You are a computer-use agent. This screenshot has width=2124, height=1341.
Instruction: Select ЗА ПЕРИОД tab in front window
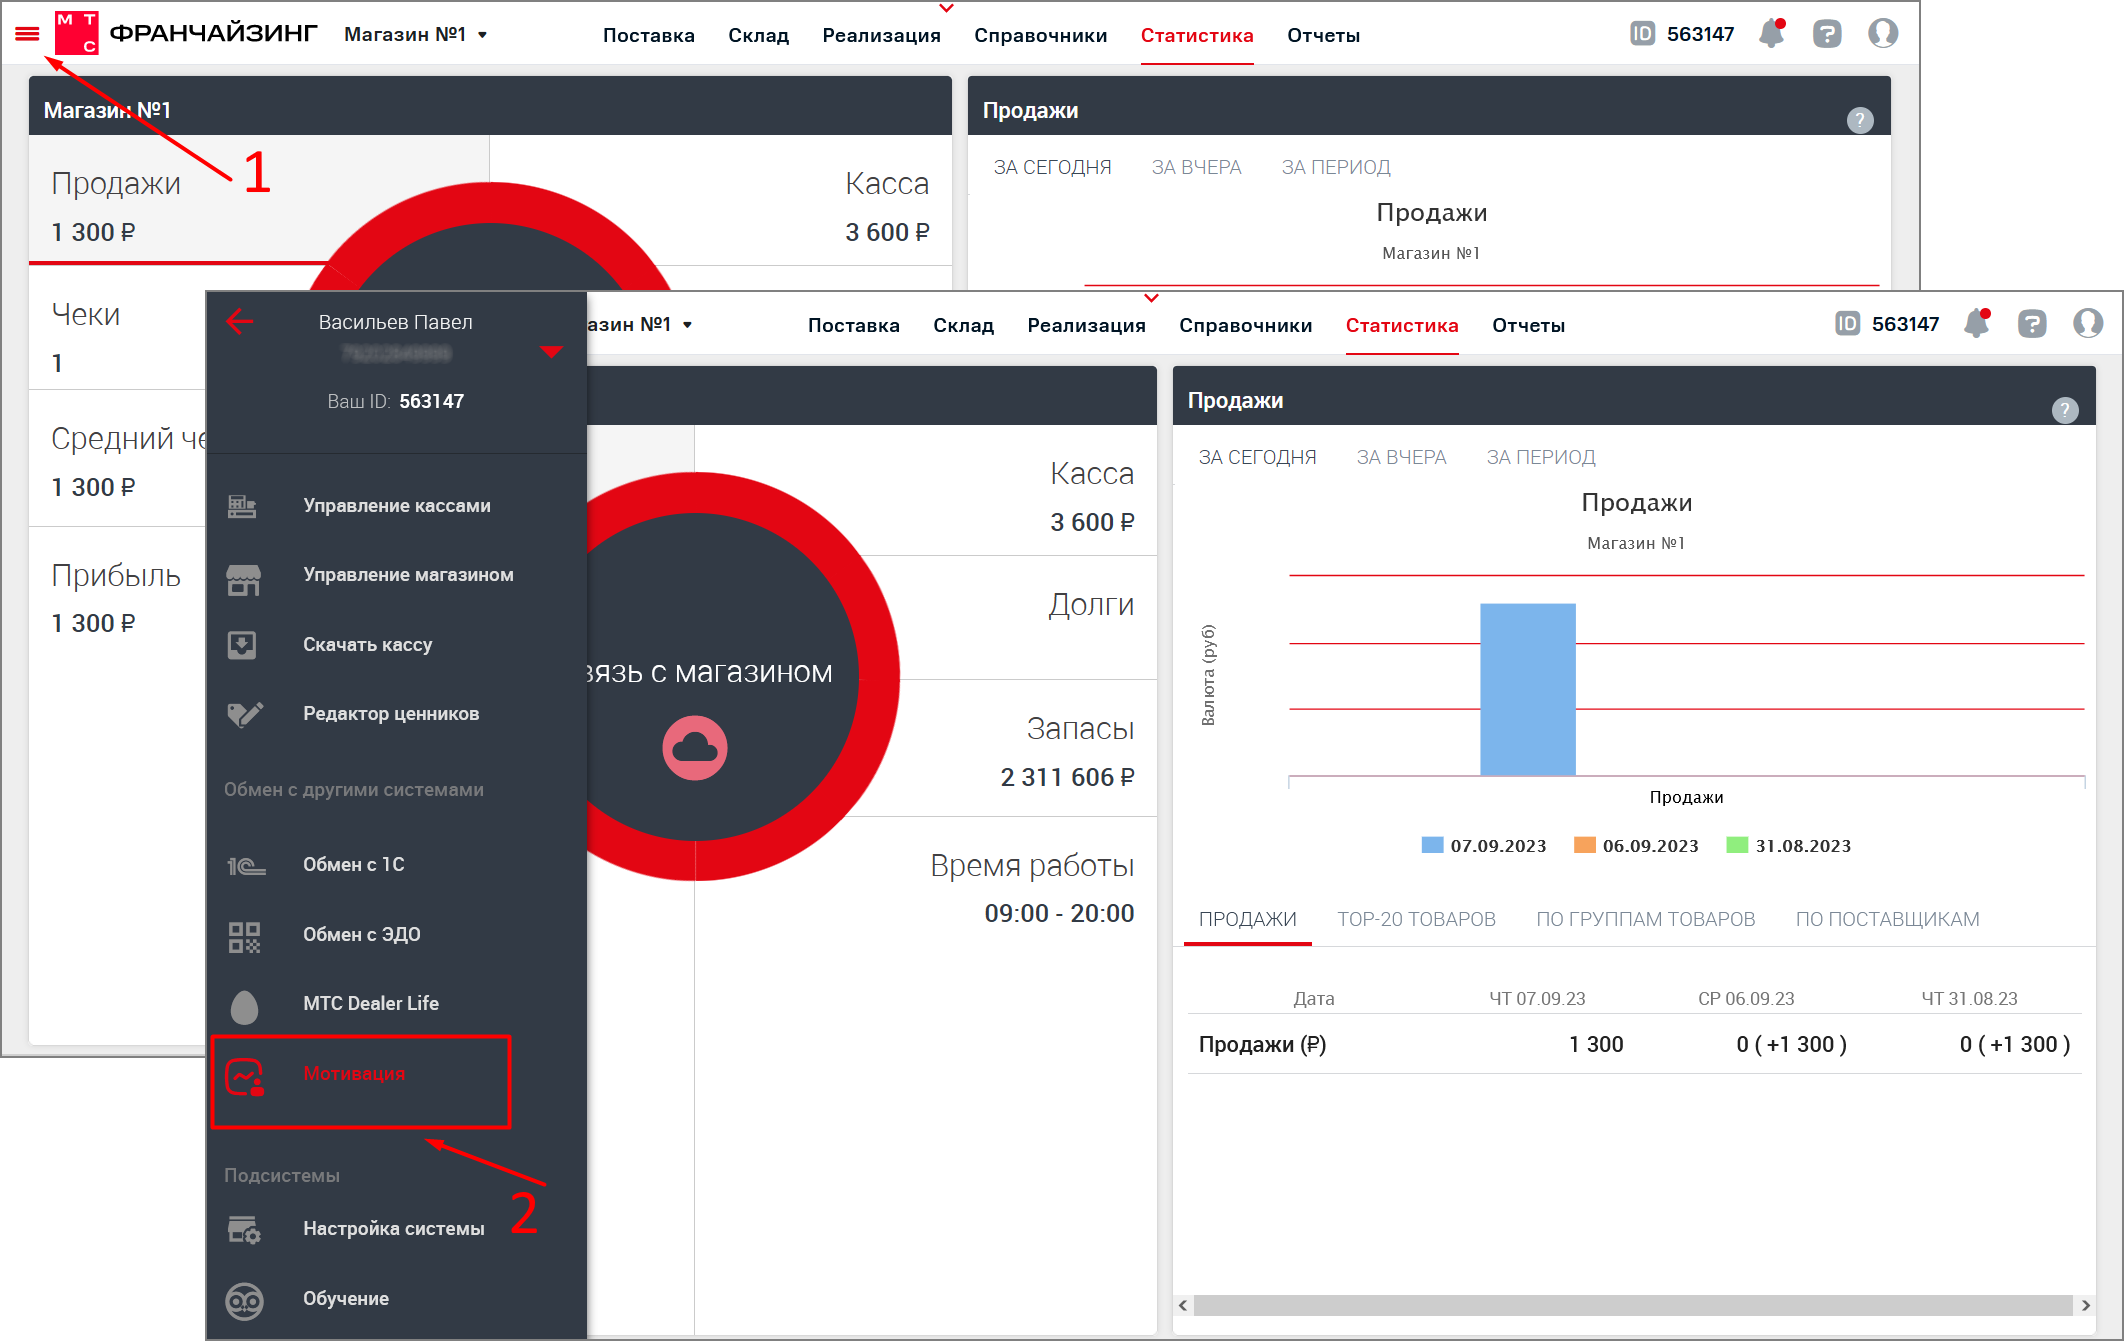click(1541, 457)
